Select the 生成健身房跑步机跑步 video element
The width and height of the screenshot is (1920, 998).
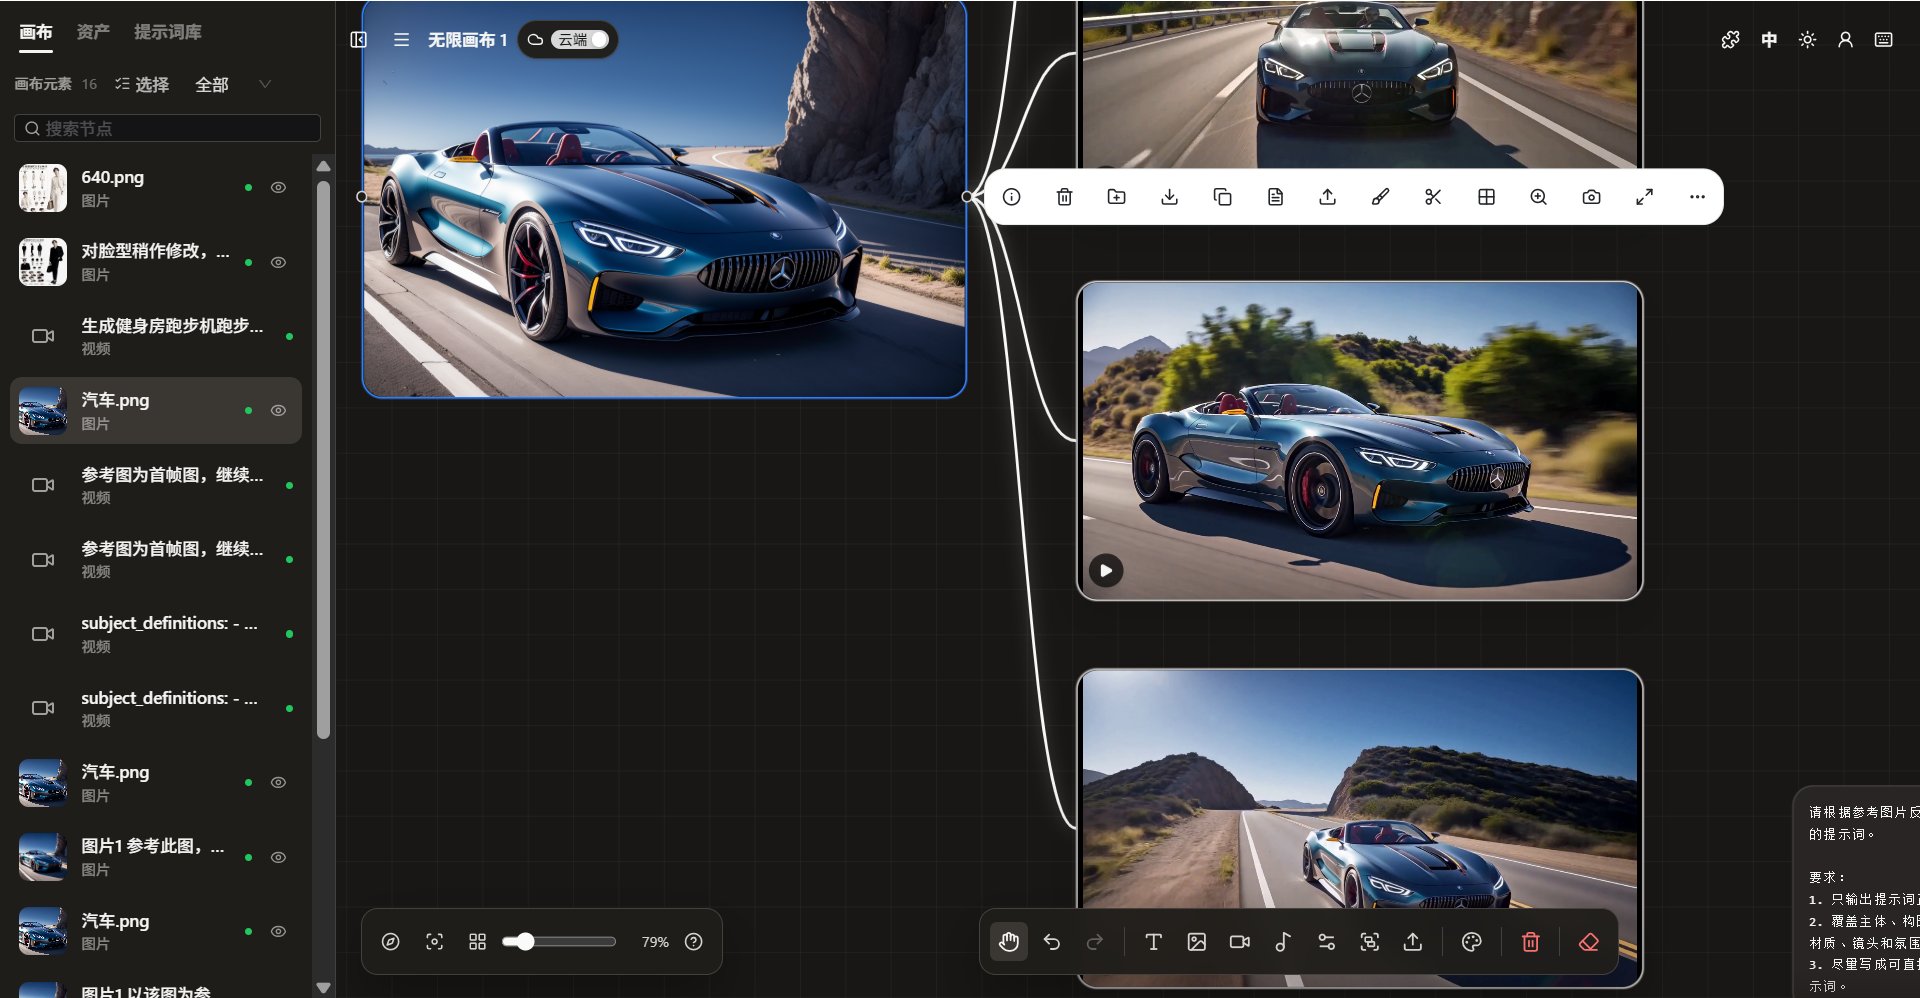(156, 336)
